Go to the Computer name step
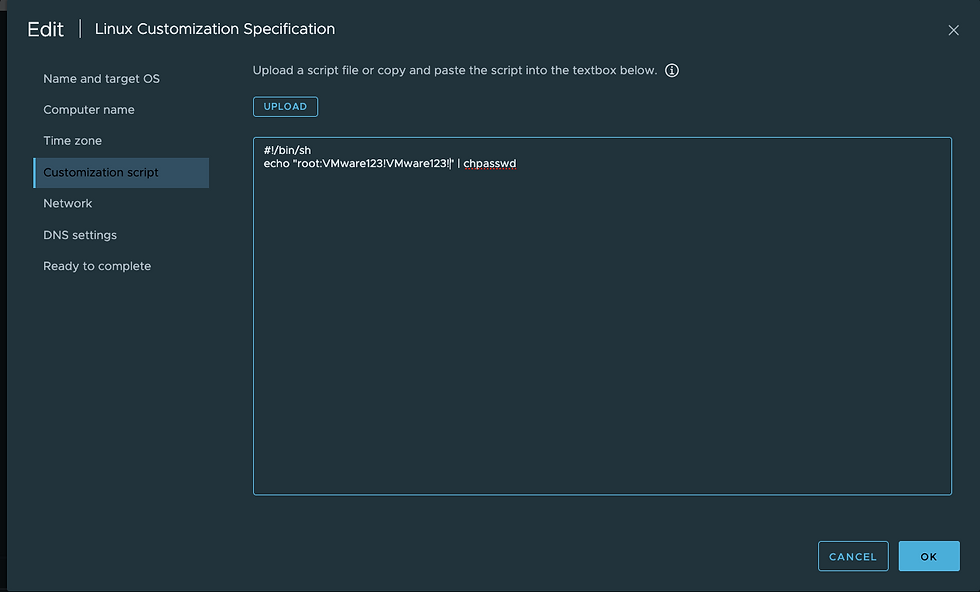 click(x=89, y=109)
